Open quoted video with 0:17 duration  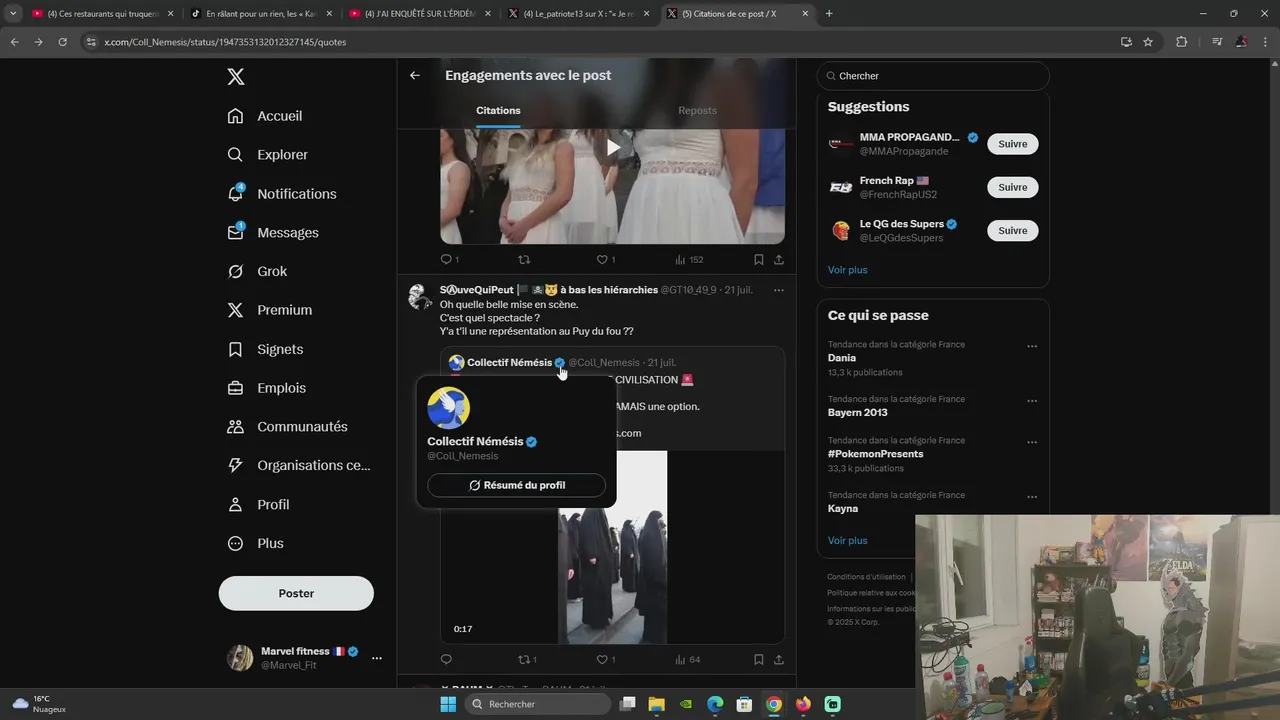point(612,547)
